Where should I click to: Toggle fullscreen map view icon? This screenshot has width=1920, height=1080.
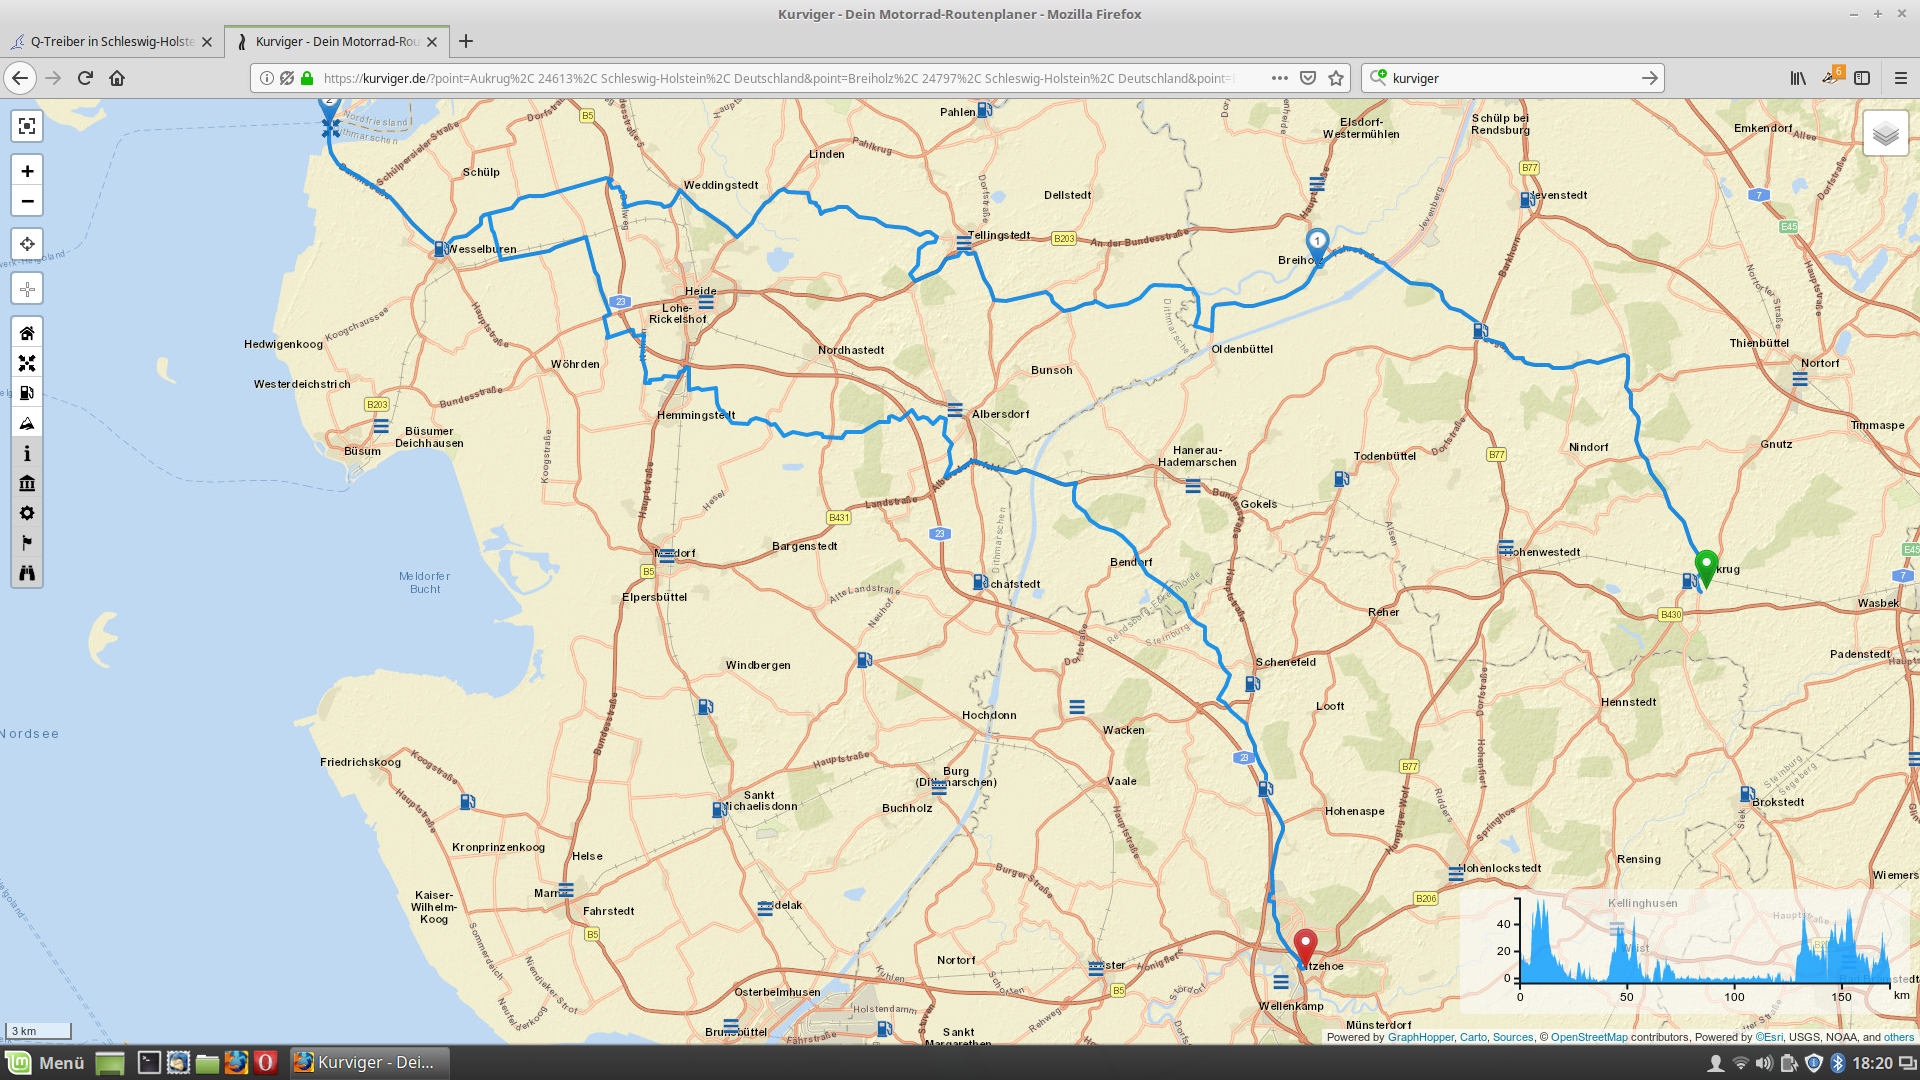point(27,126)
